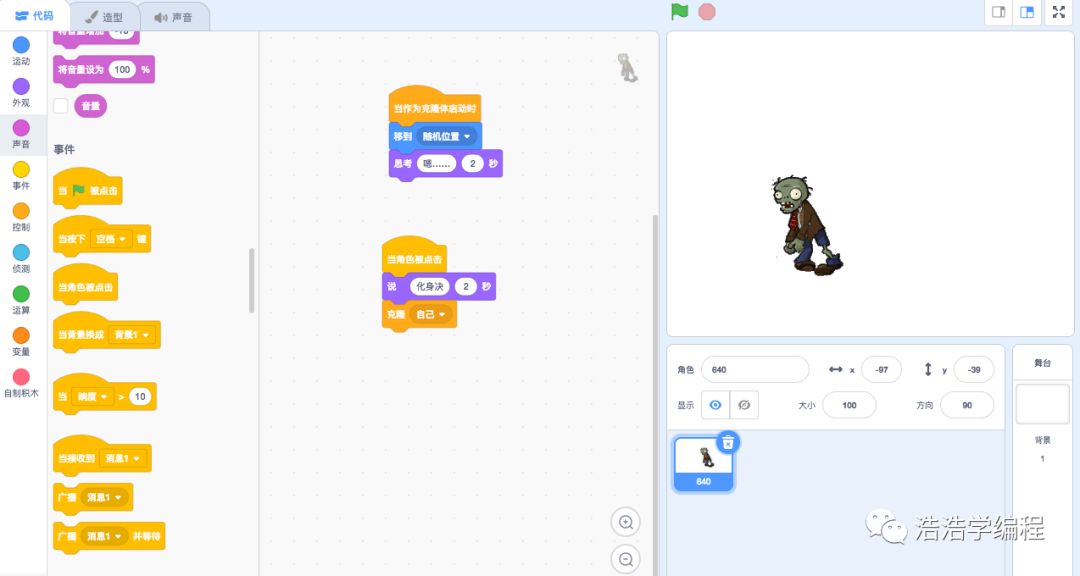This screenshot has height=576, width=1080.
Task: Edit the 100 volume value field
Action: pos(123,70)
